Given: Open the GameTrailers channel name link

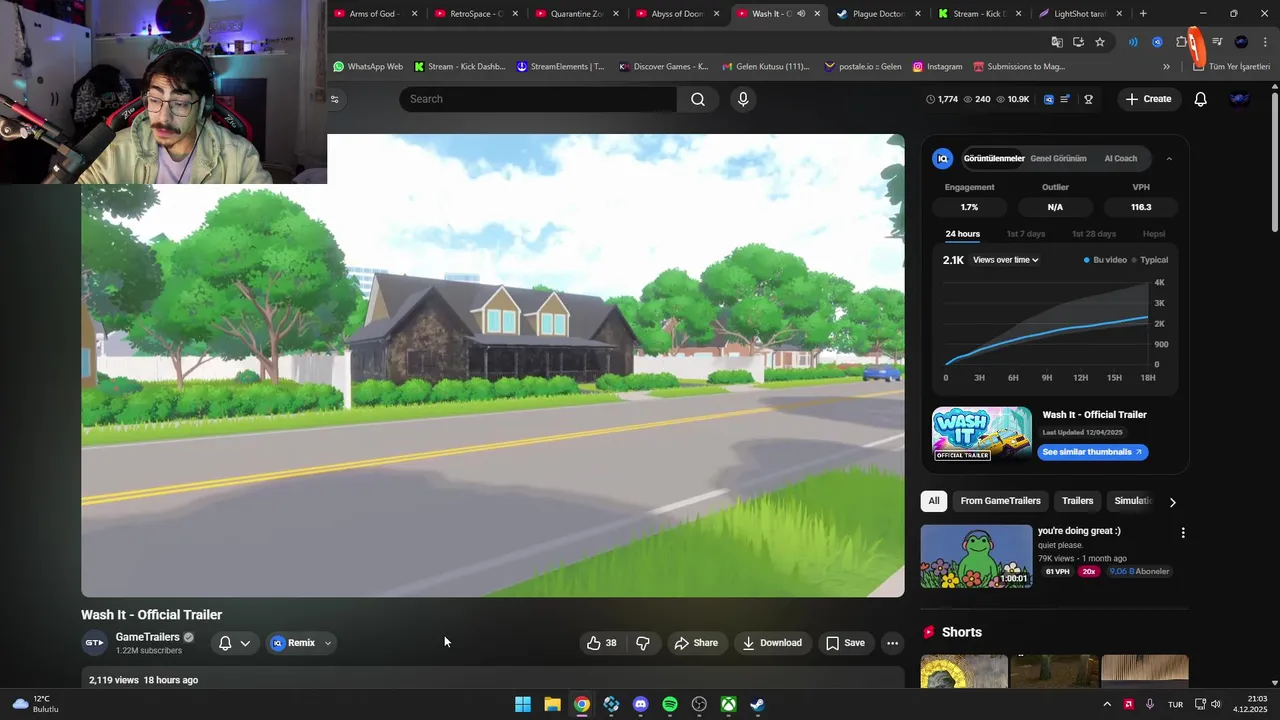Looking at the screenshot, I should pos(147,637).
